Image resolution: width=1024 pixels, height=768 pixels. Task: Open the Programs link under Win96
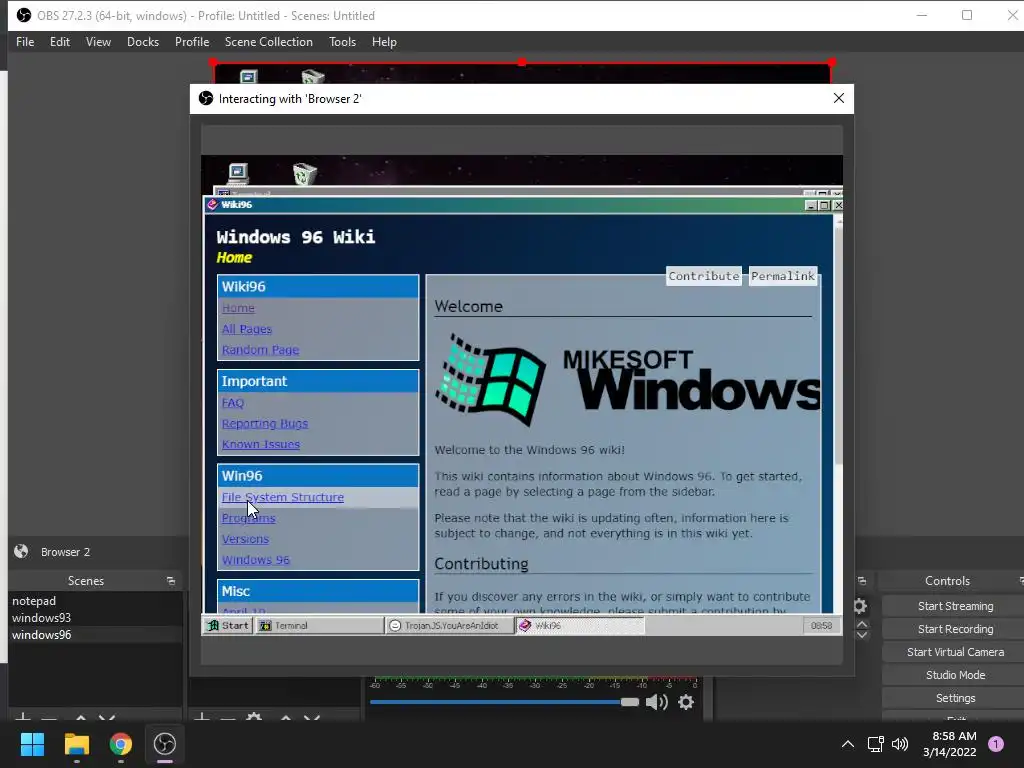click(x=248, y=519)
